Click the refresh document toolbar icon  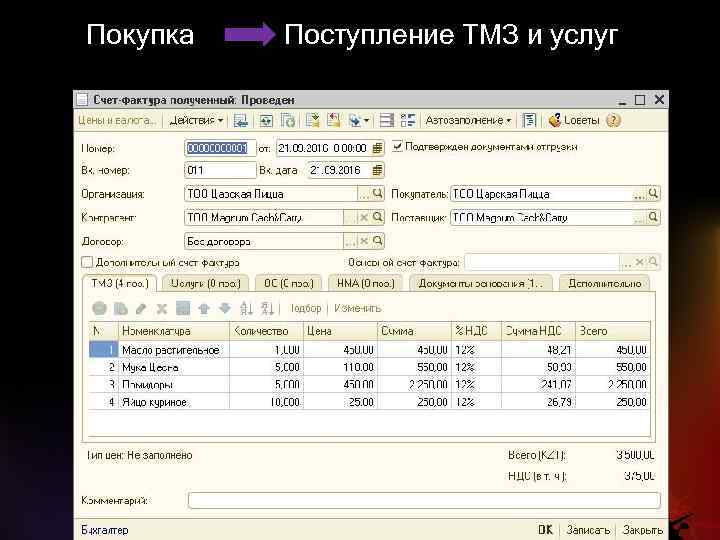pyautogui.click(x=288, y=120)
